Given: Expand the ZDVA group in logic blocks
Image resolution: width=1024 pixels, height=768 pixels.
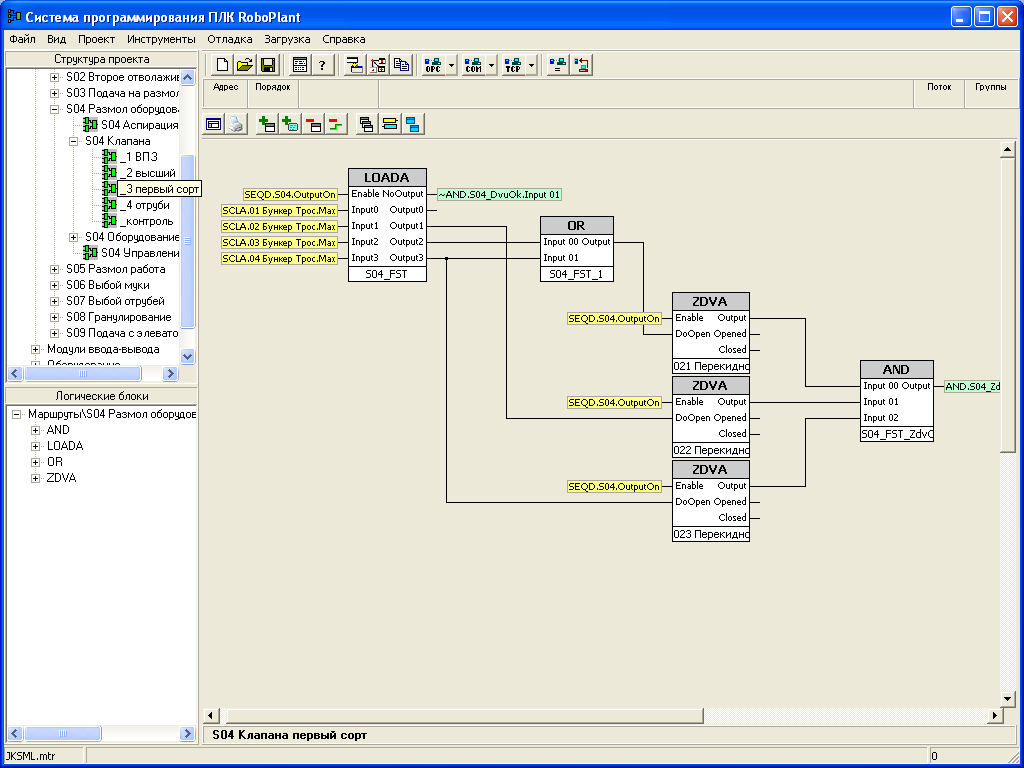Looking at the screenshot, I should (36, 478).
